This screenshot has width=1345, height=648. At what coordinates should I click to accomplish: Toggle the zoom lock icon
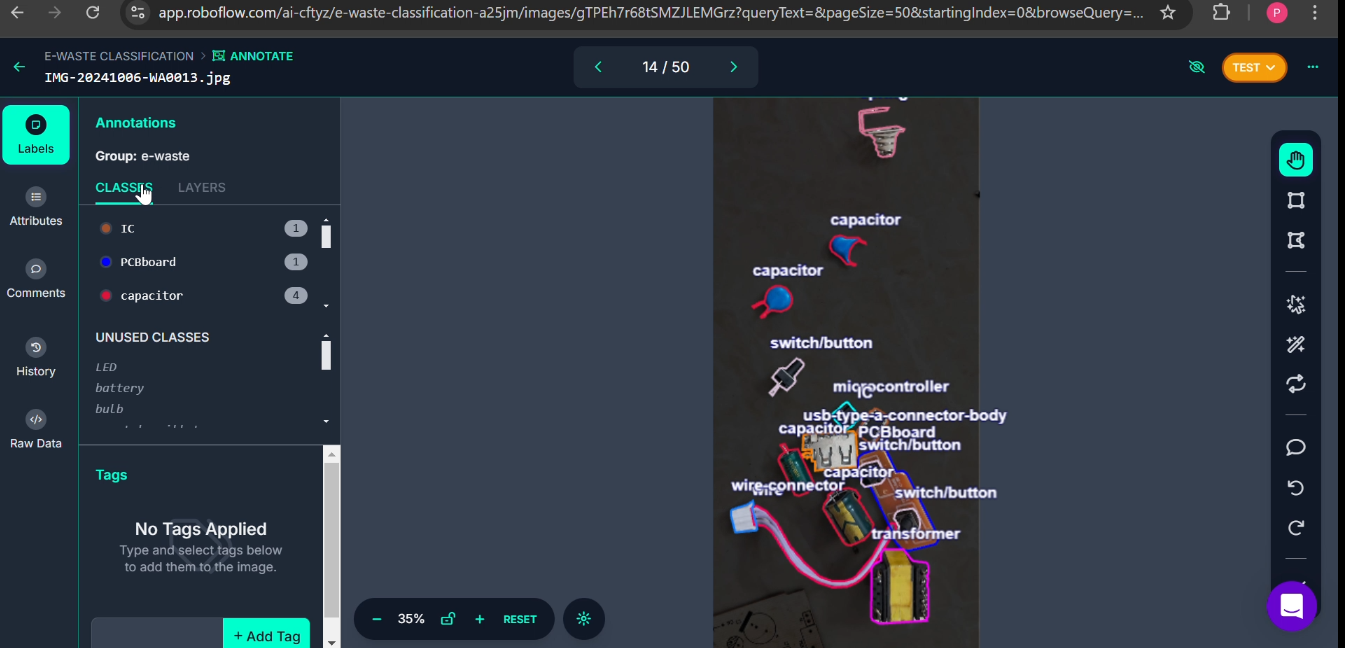point(448,619)
